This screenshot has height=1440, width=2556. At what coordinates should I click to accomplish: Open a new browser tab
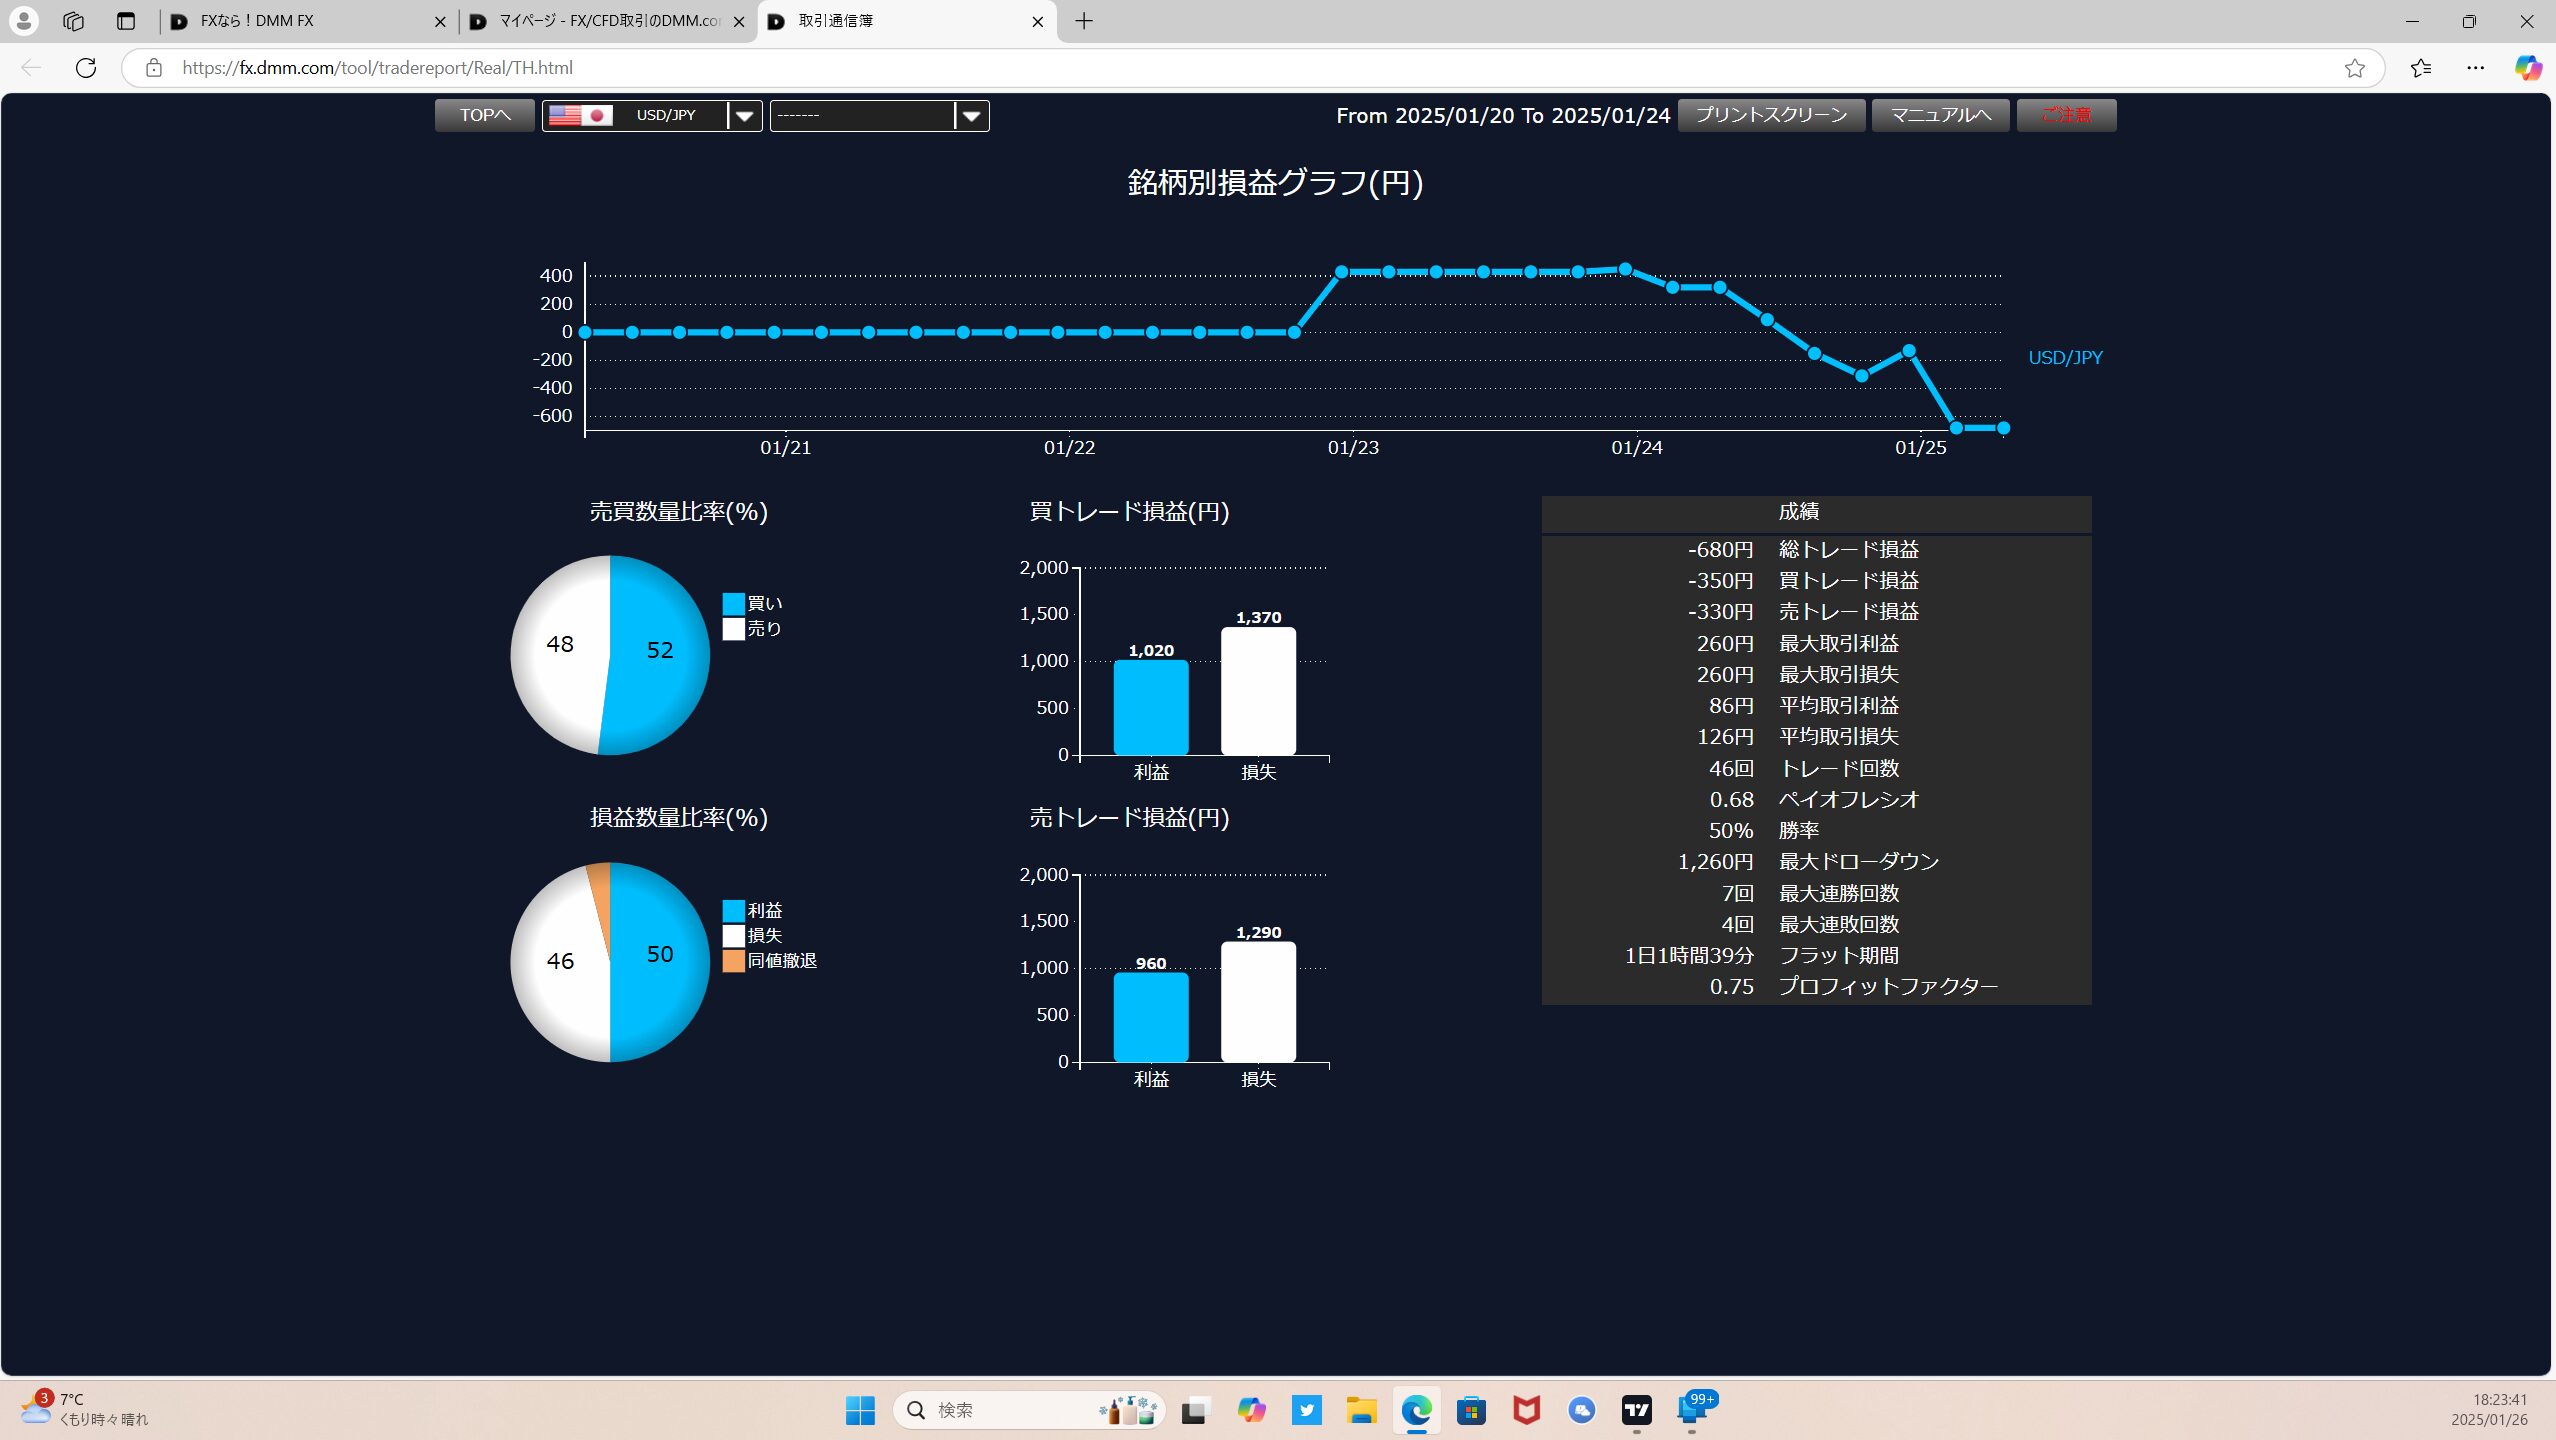[1084, 21]
